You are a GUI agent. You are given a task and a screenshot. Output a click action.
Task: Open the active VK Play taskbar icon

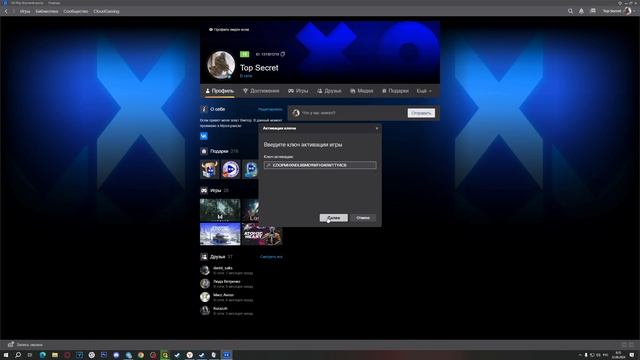click(226, 355)
